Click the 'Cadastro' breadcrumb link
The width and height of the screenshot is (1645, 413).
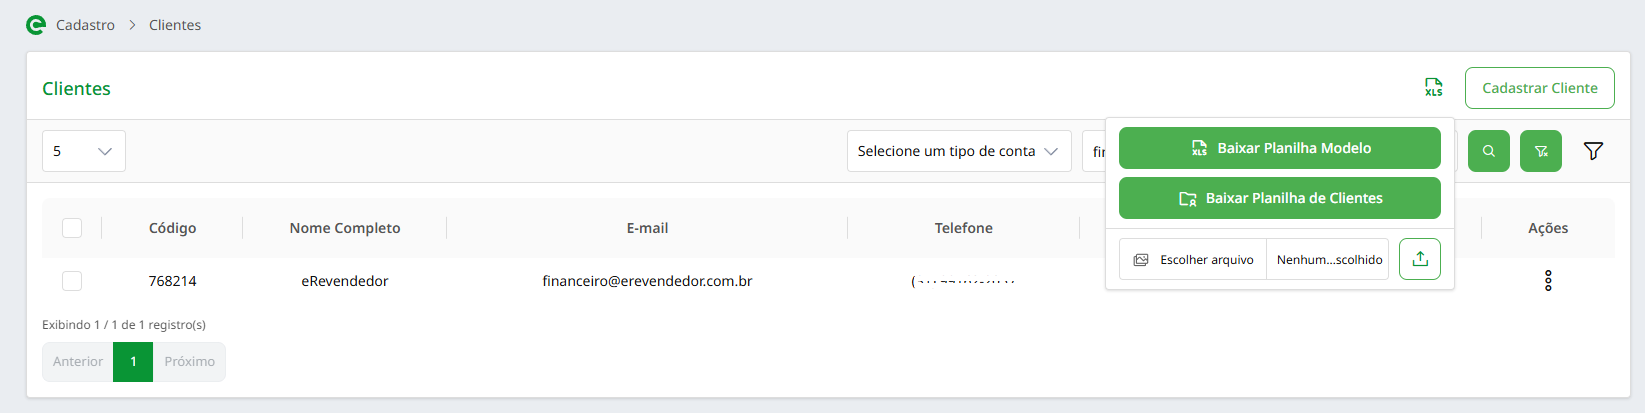coord(85,25)
